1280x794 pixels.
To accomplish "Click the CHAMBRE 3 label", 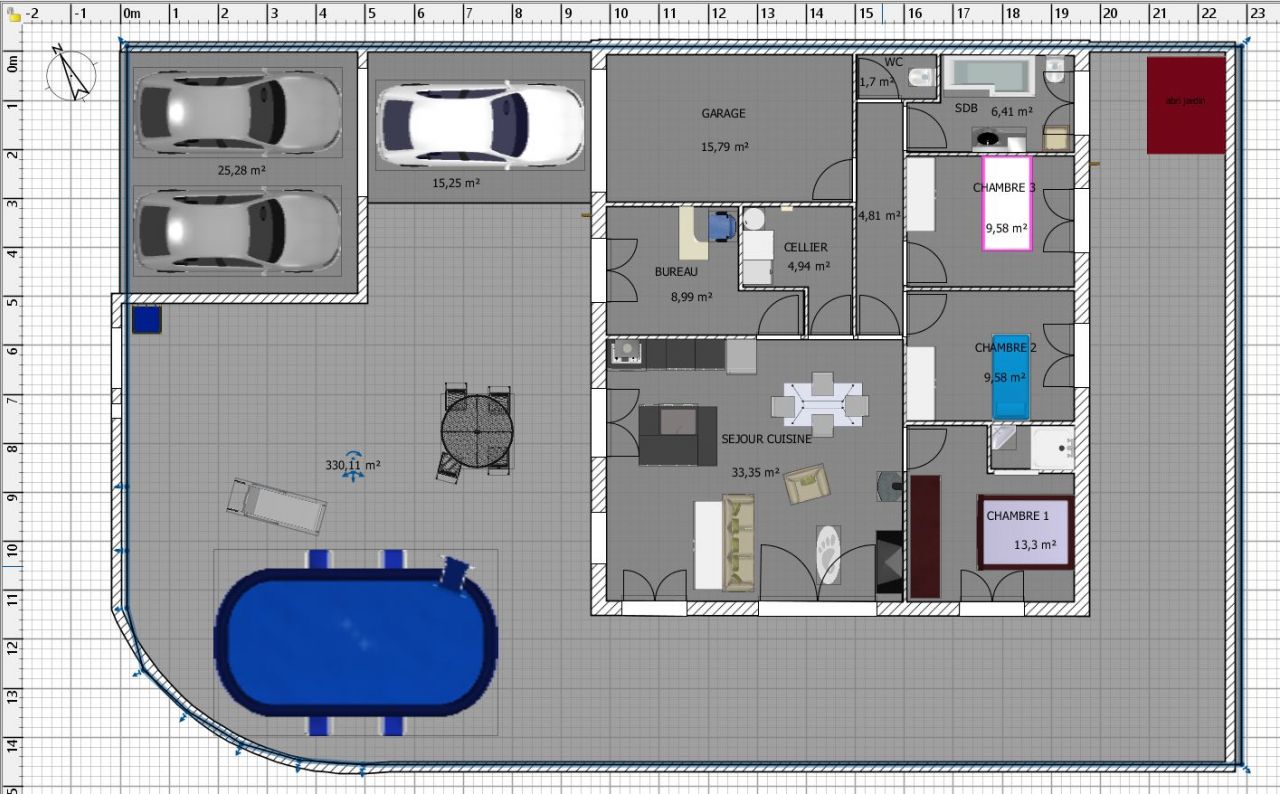I will 1004,188.
